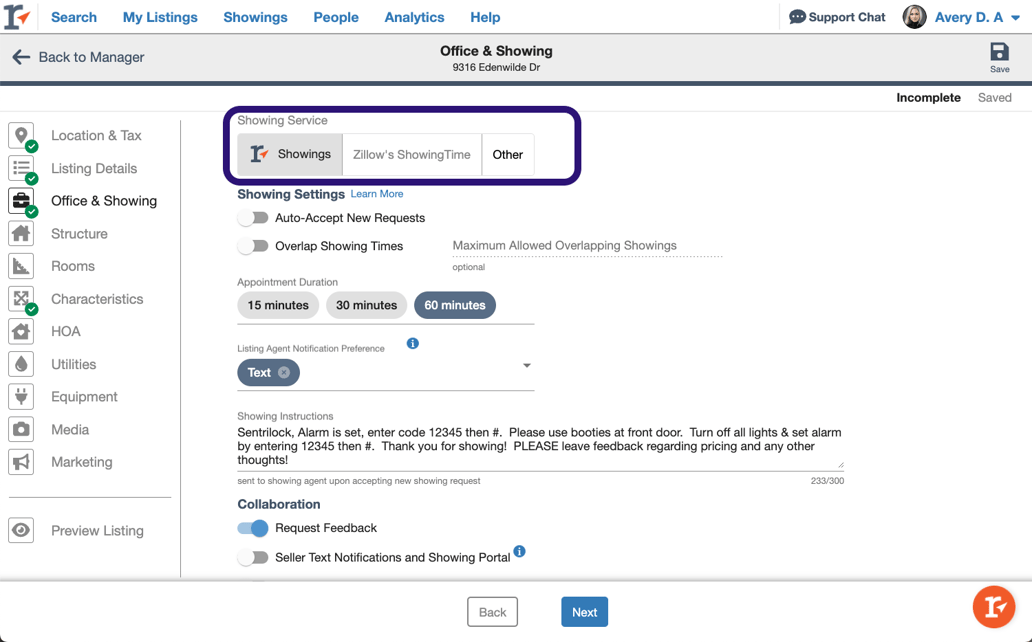Click the Marketing megaphone icon

(x=22, y=462)
